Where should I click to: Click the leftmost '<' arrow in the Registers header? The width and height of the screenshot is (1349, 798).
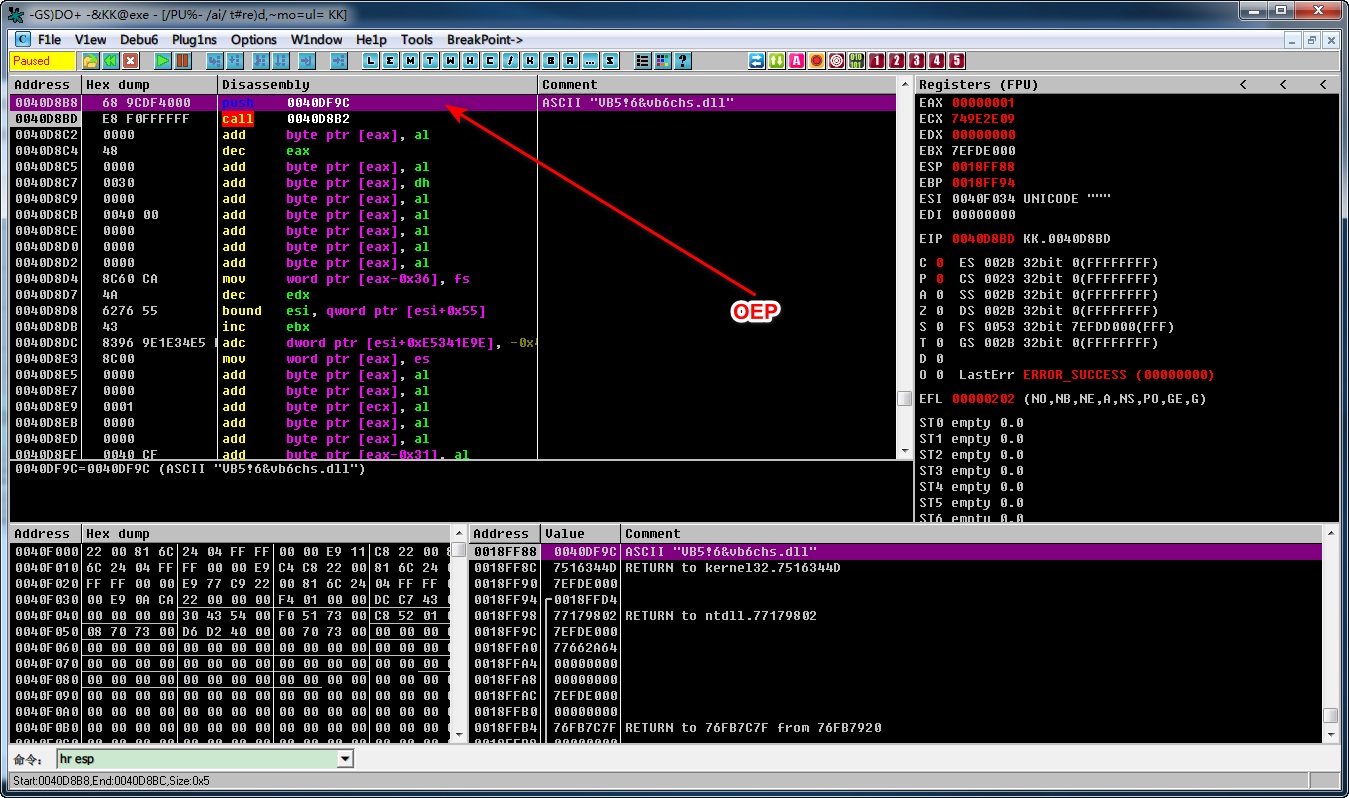[1243, 85]
